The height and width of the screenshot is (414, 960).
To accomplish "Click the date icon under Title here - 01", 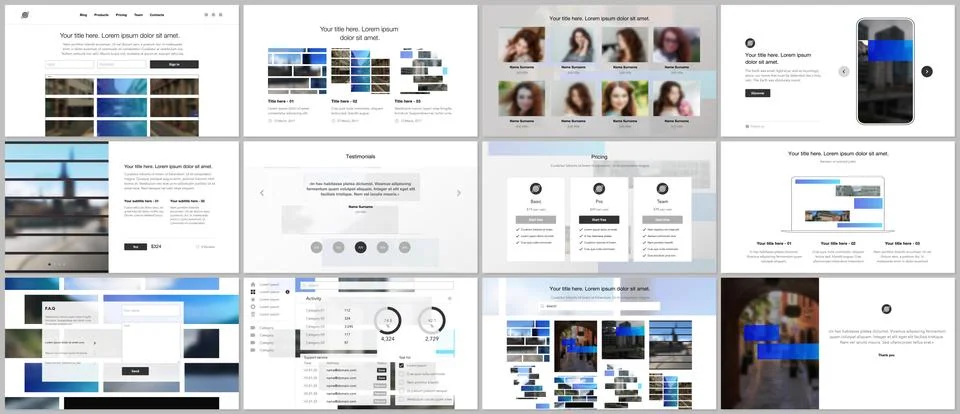I will click(270, 121).
